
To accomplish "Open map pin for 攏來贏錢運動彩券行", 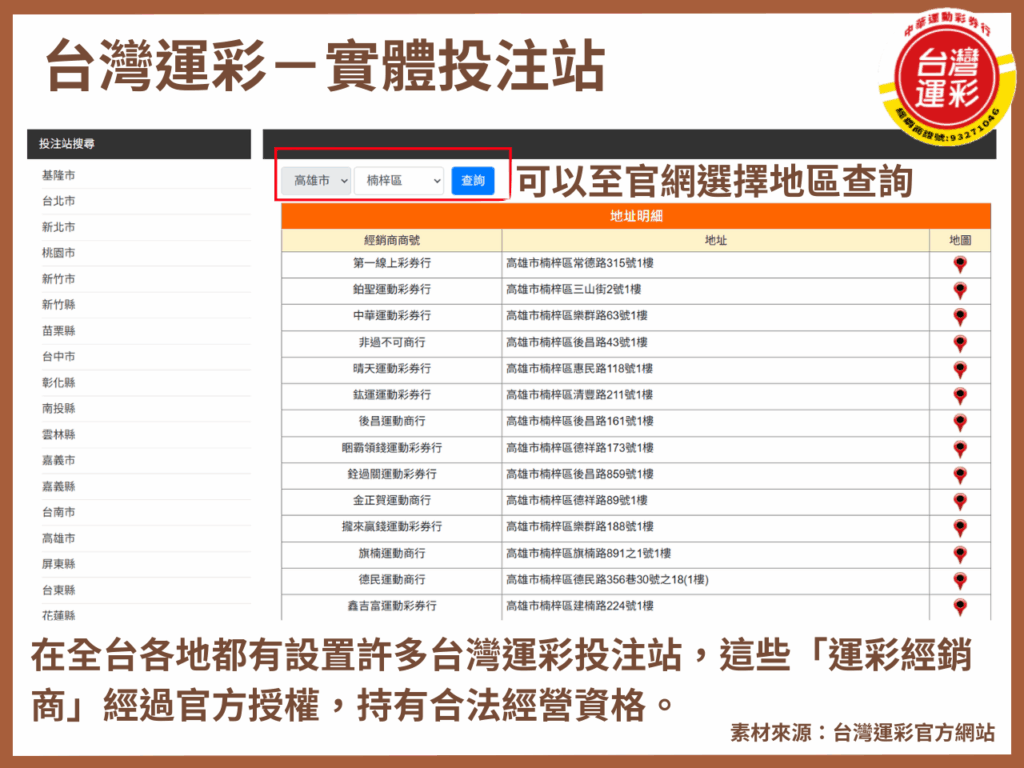I will [959, 527].
